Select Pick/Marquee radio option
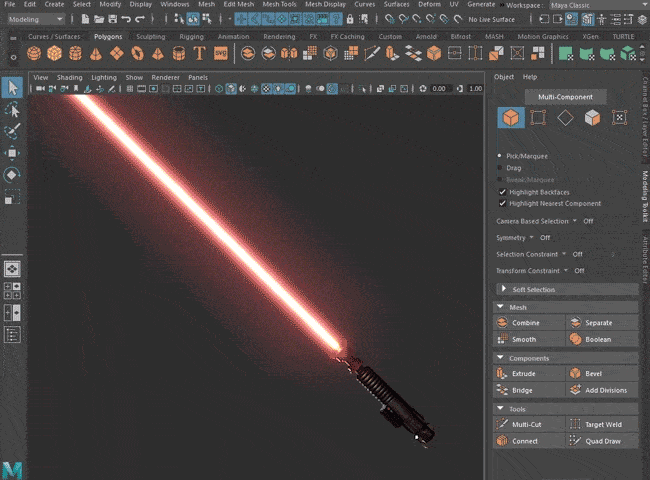 click(x=500, y=156)
